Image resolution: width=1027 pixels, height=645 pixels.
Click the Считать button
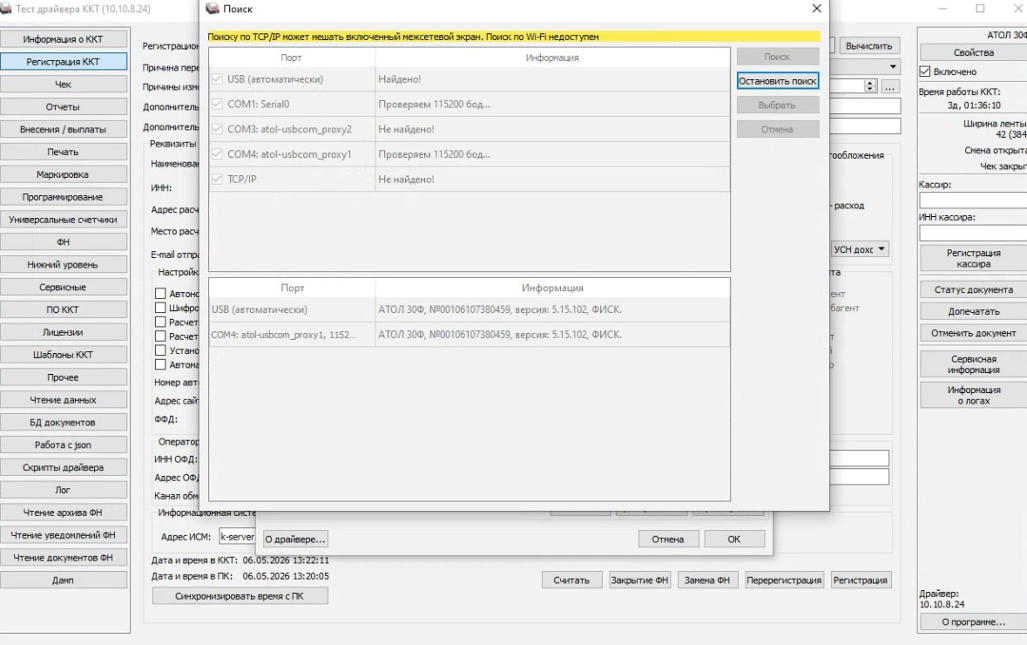point(572,580)
